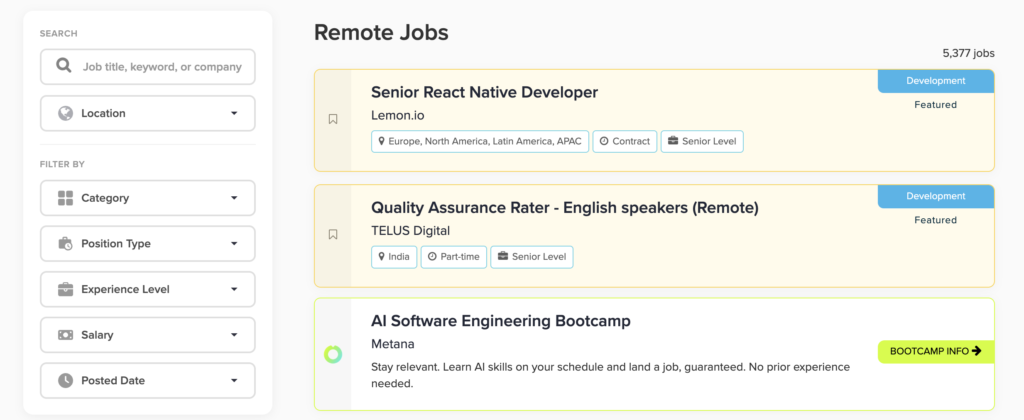Screen dimensions: 1024x420
Task: Click the FILTER BY label
Action: click(62, 165)
